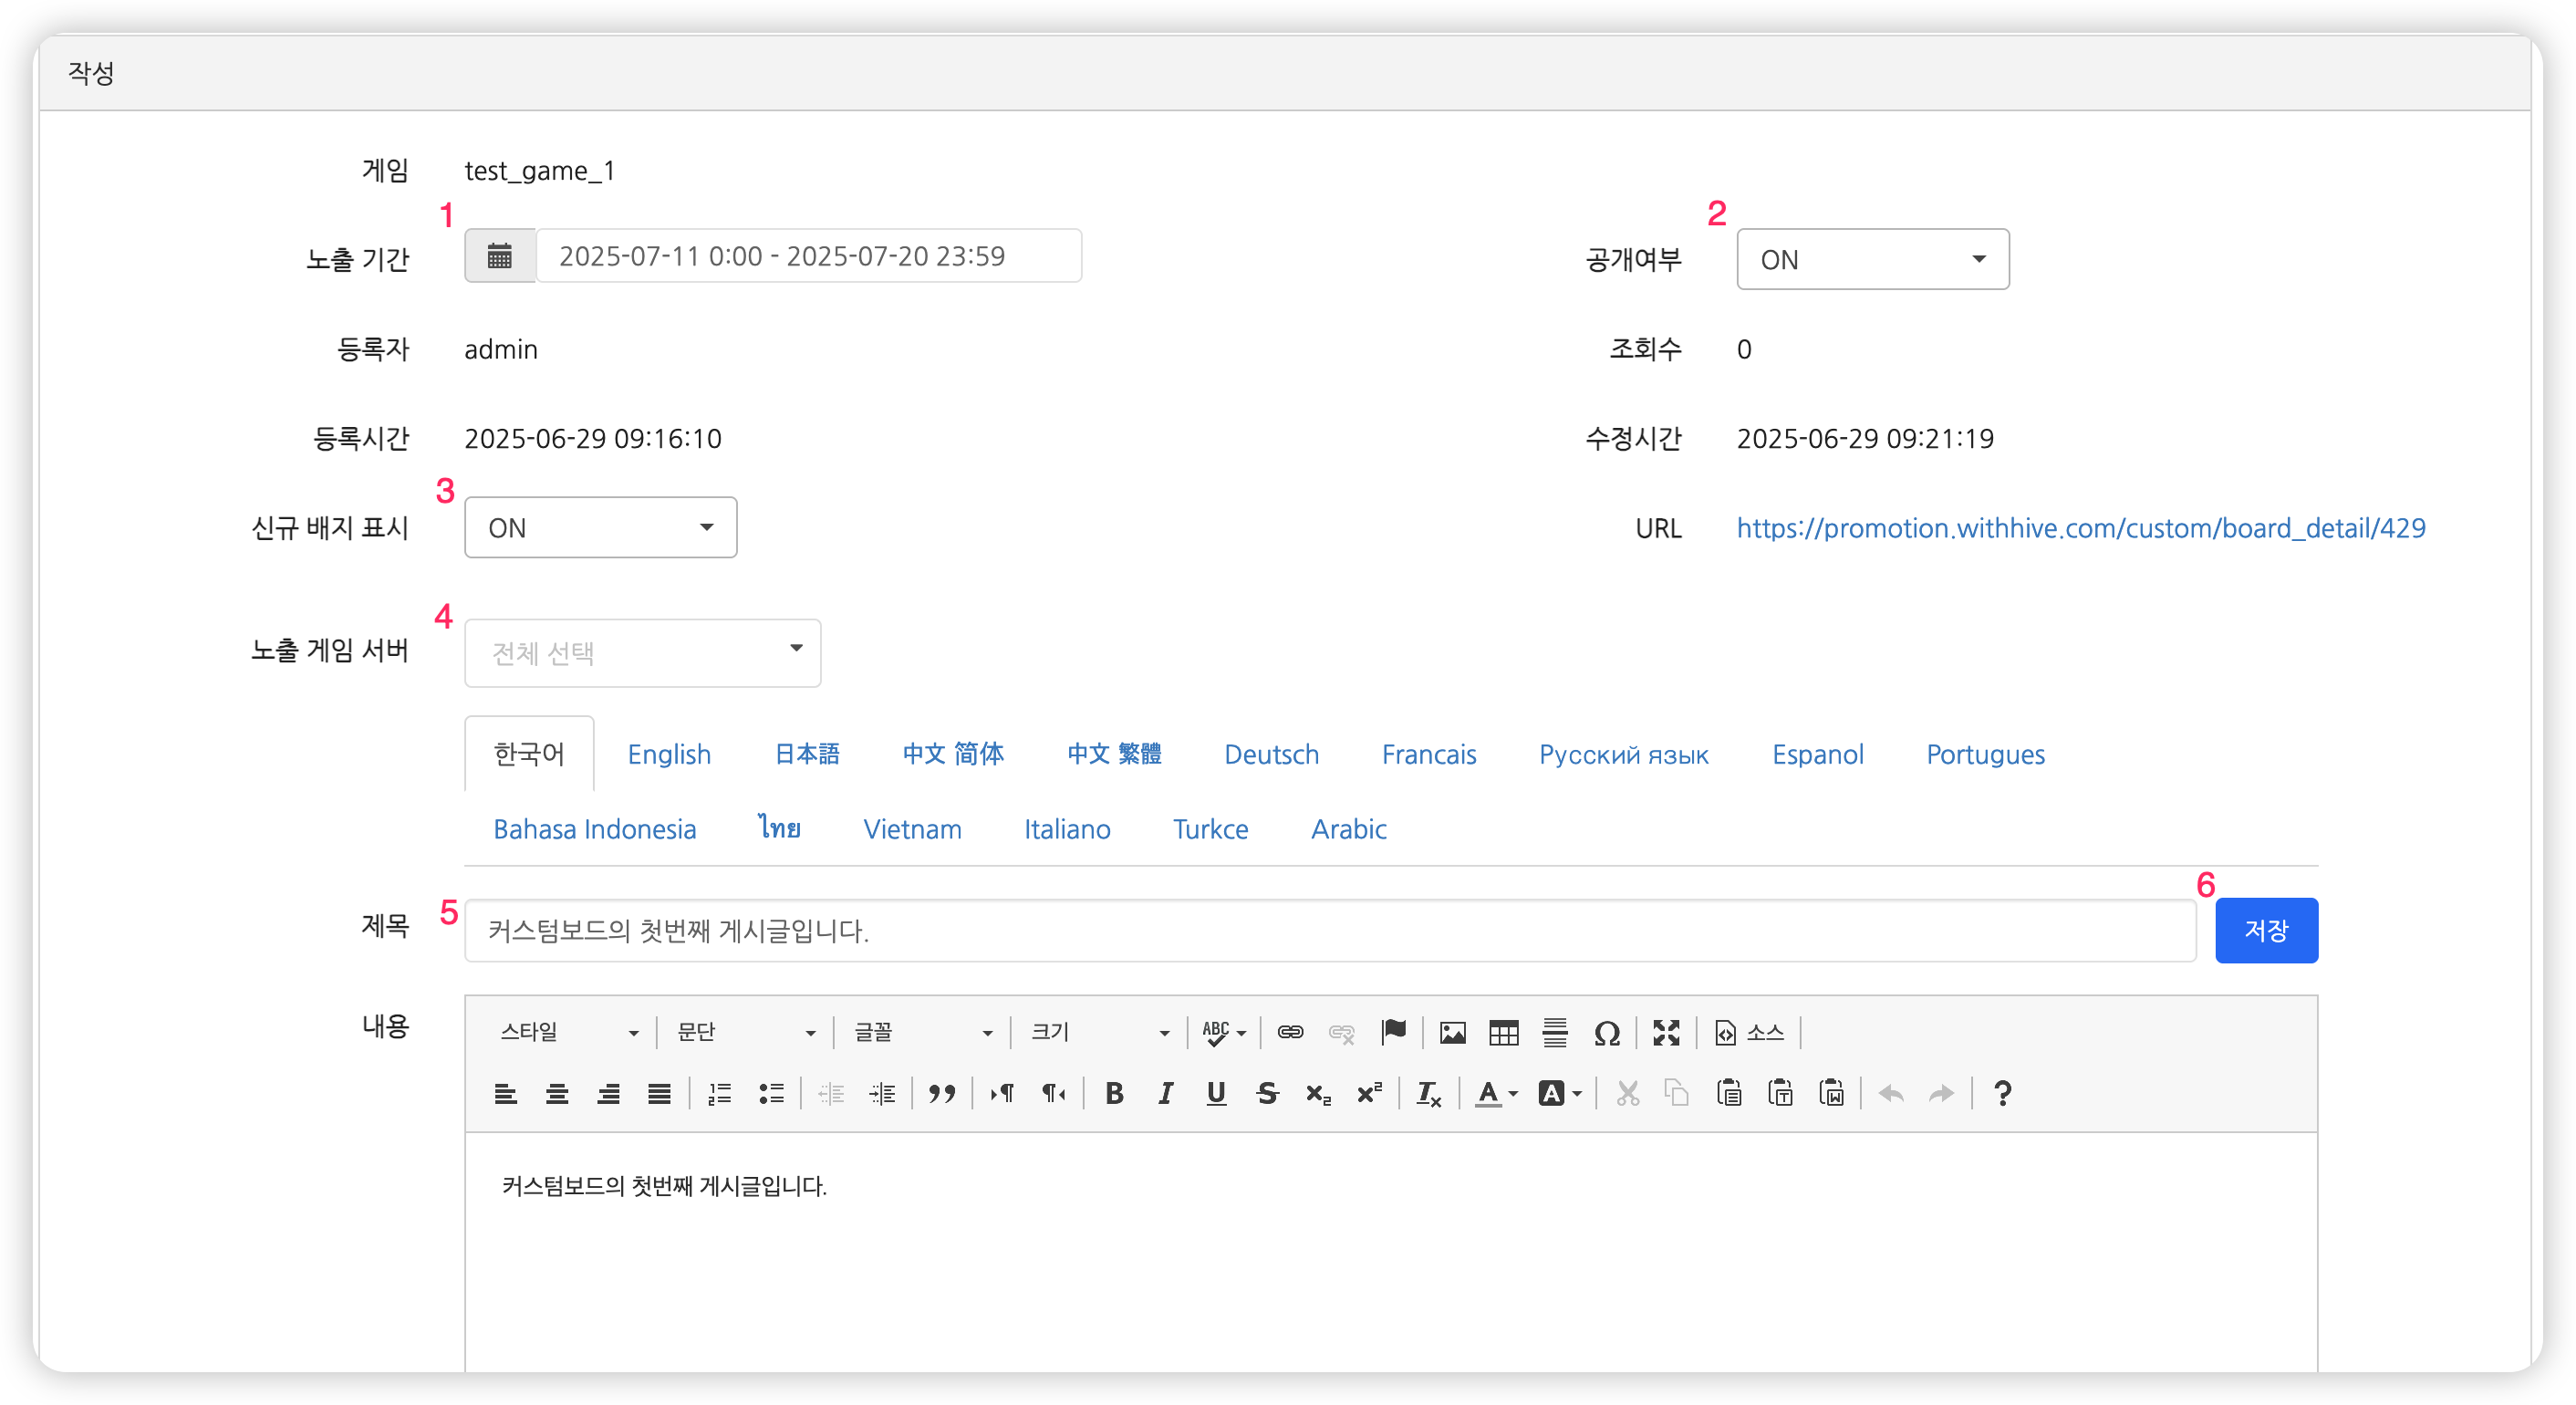Viewport: 2576px width, 1405px height.
Task: Toggle bold formatting
Action: pos(1114,1093)
